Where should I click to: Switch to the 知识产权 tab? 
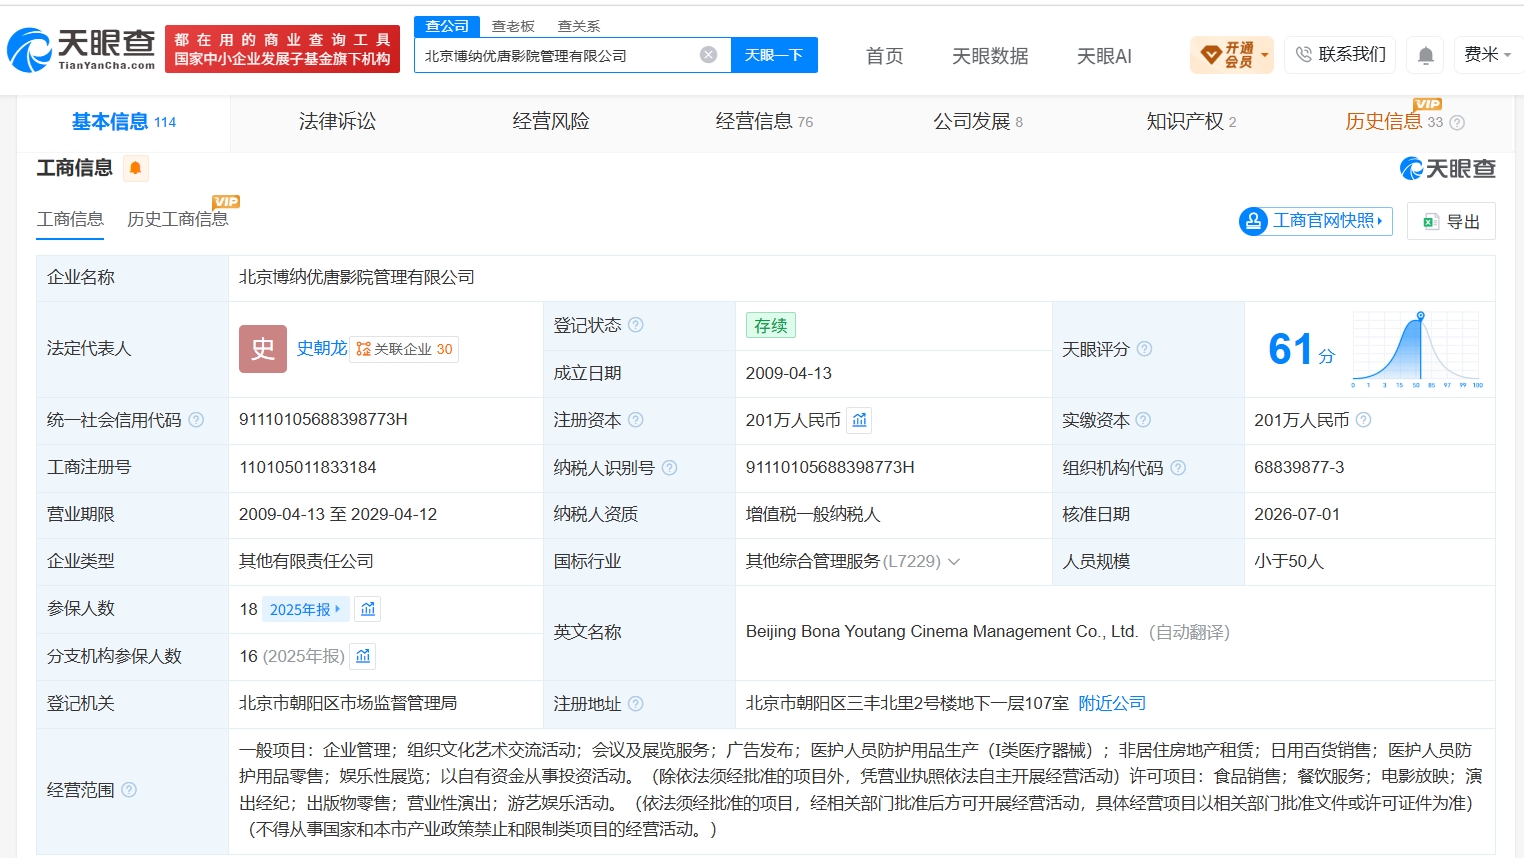point(1191,122)
